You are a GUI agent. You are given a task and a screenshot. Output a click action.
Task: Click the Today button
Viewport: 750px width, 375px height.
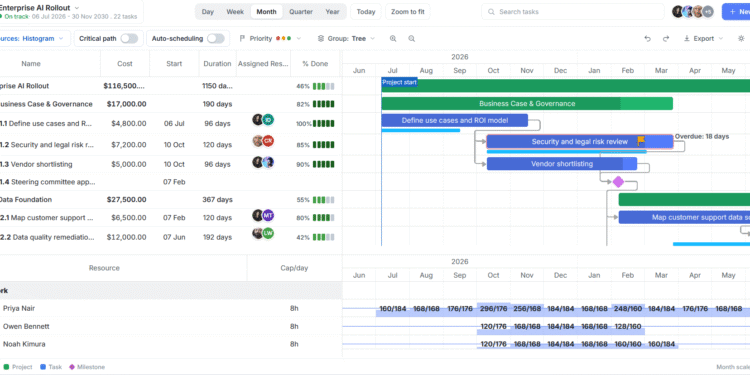click(x=366, y=12)
